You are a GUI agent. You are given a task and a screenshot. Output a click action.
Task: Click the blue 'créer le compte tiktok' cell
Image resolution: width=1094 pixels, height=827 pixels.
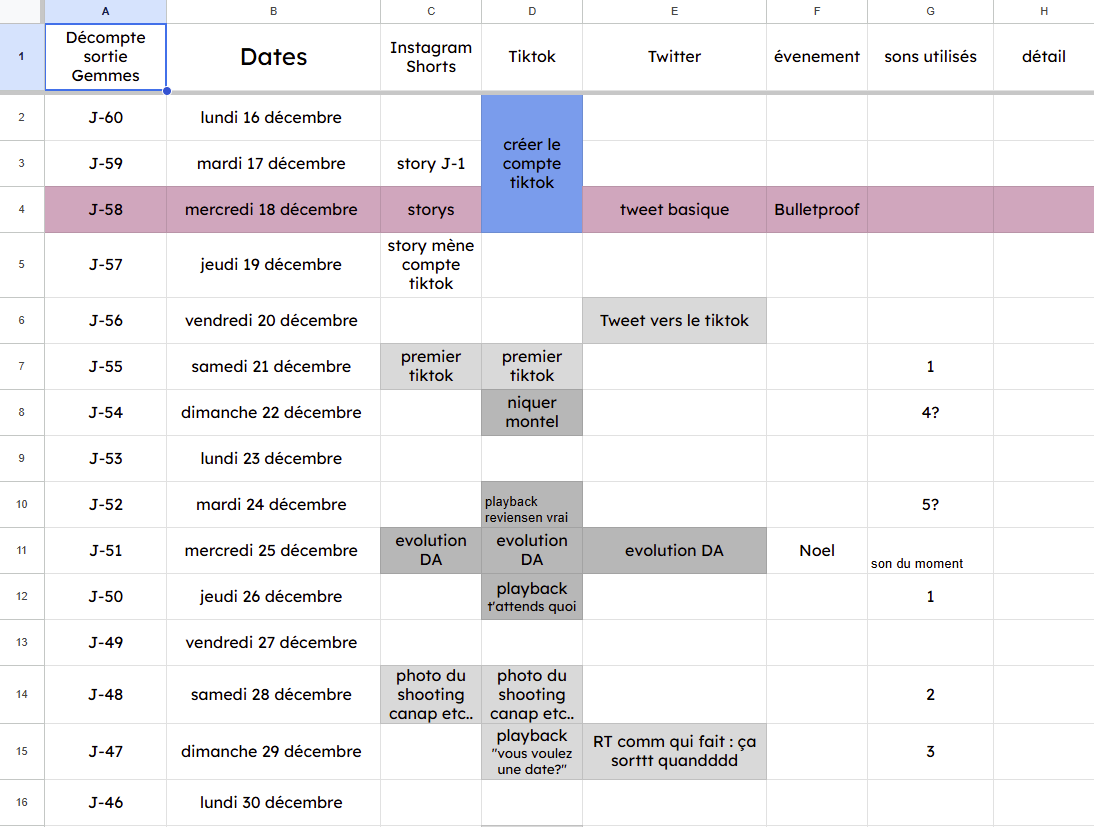pos(531,164)
